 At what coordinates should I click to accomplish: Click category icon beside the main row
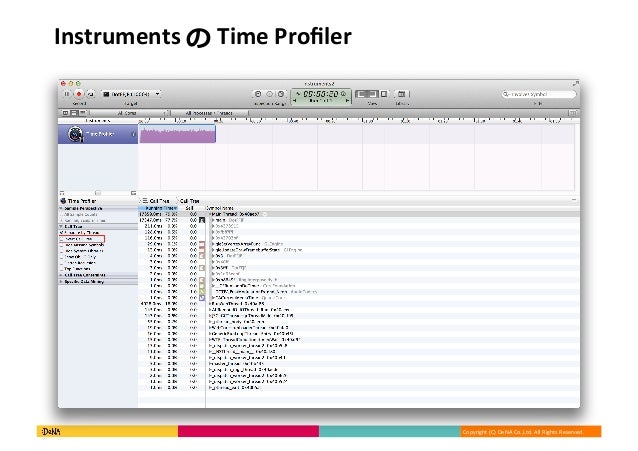point(202,220)
